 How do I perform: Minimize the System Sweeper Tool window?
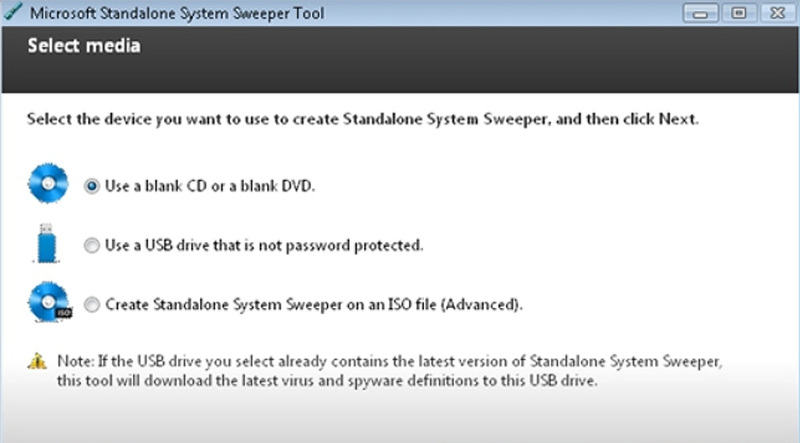[701, 13]
